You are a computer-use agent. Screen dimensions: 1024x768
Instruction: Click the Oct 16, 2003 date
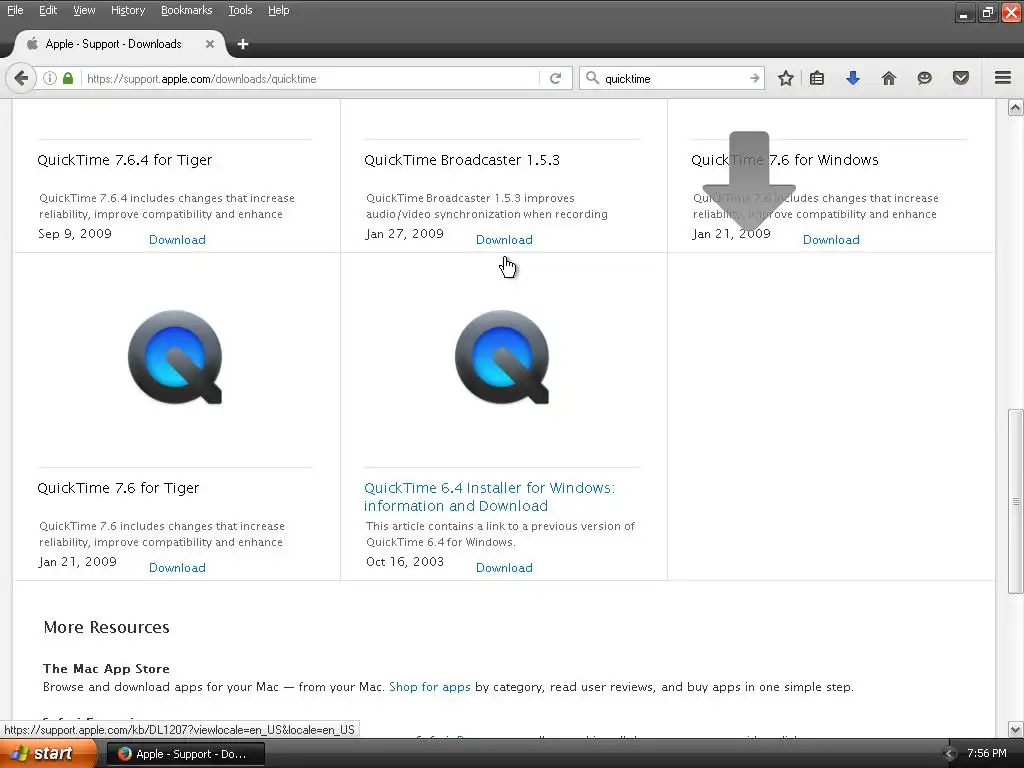pyautogui.click(x=405, y=562)
